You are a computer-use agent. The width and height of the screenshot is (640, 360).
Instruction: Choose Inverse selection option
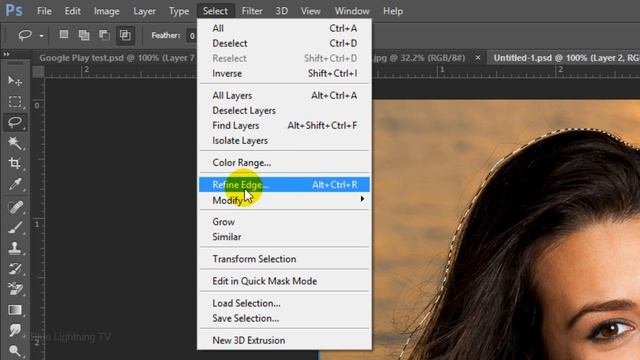pyautogui.click(x=284, y=73)
